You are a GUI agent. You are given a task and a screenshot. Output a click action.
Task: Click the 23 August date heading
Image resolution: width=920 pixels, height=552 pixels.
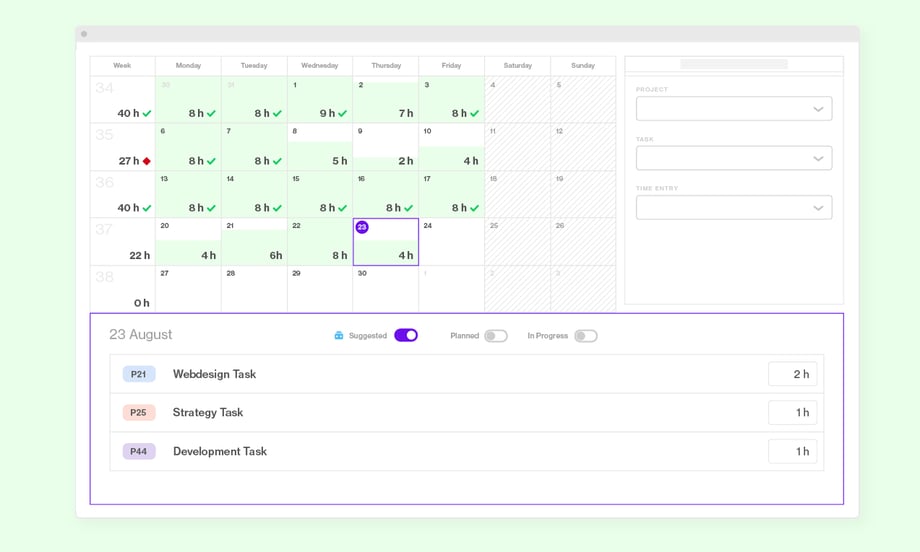click(x=140, y=334)
